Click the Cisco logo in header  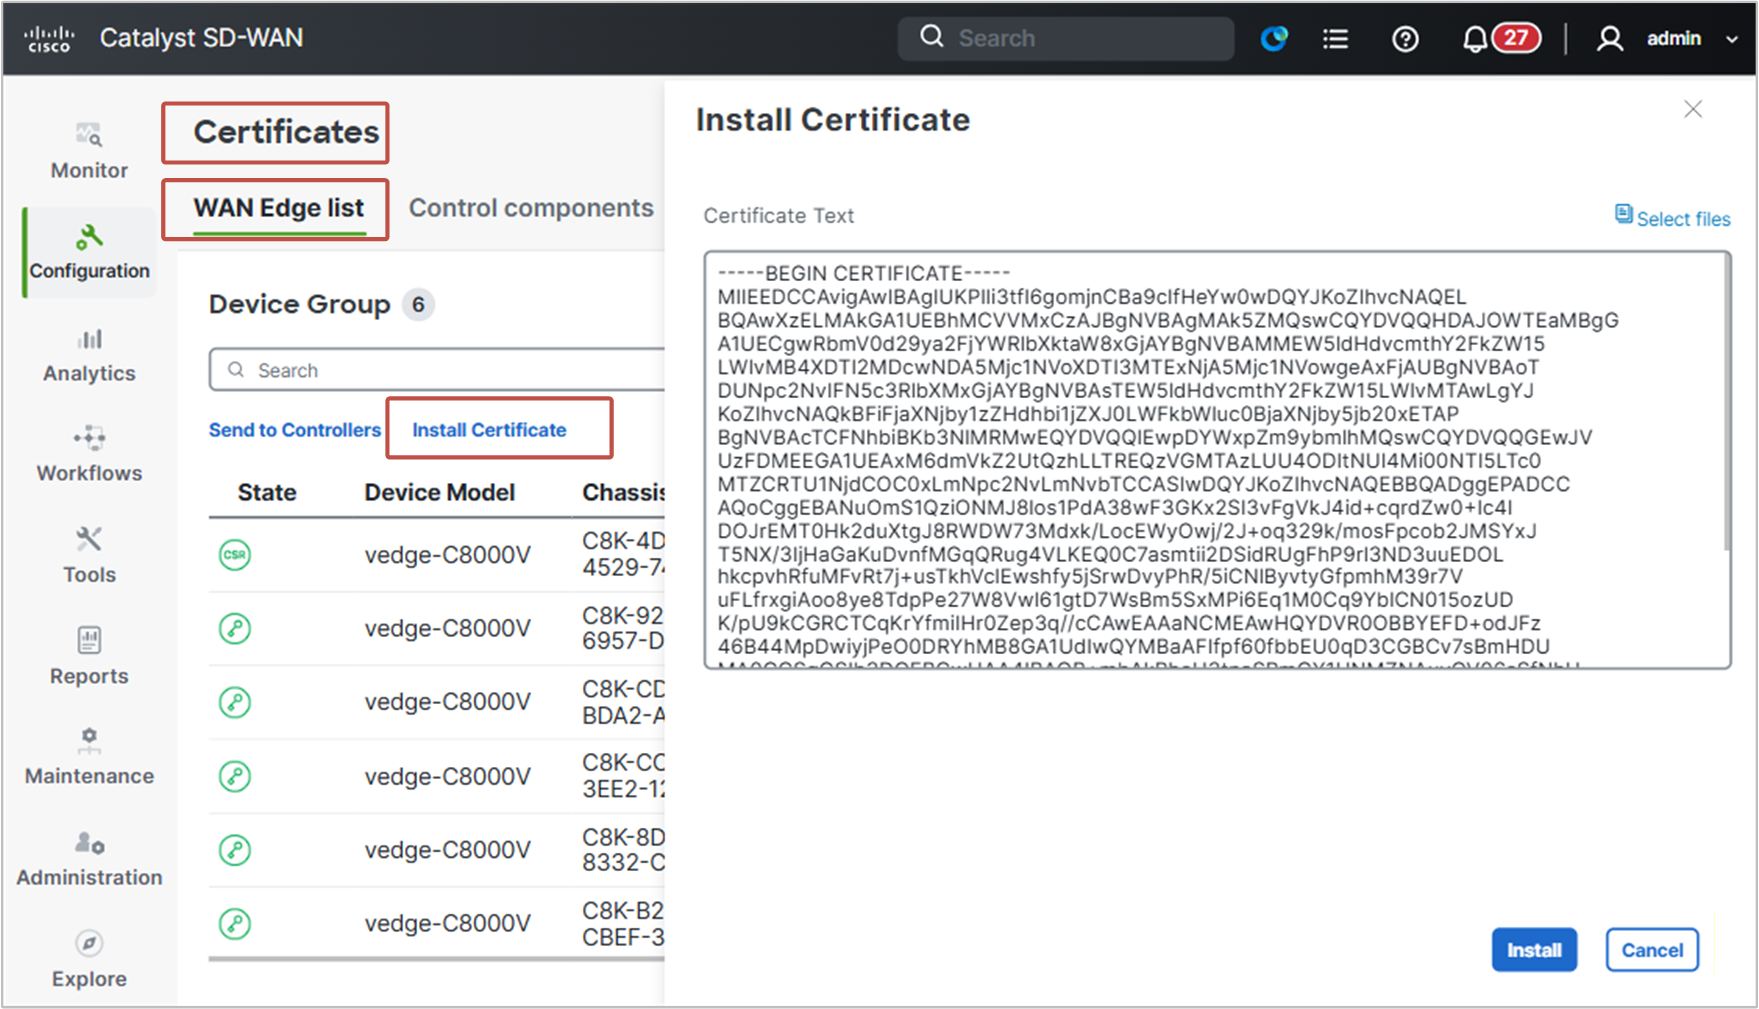(x=48, y=38)
